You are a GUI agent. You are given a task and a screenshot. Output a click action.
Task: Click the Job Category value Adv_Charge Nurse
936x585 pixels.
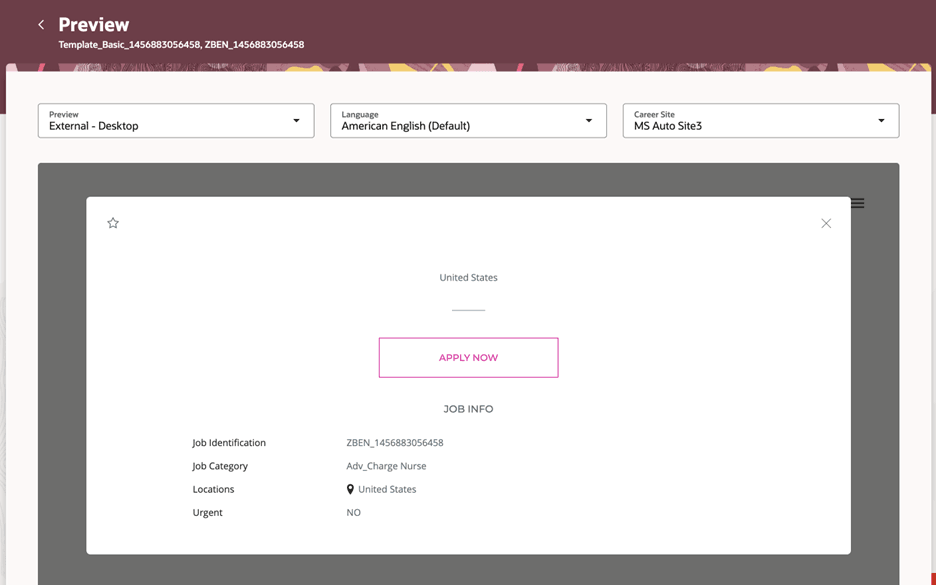point(385,465)
